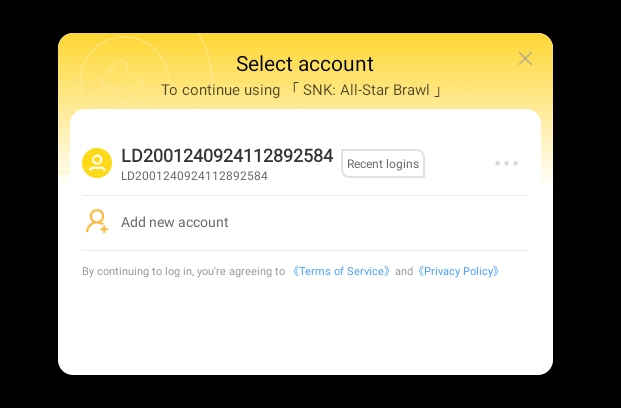Open the Privacy Policy link
This screenshot has height=408, width=621.
pyautogui.click(x=458, y=271)
